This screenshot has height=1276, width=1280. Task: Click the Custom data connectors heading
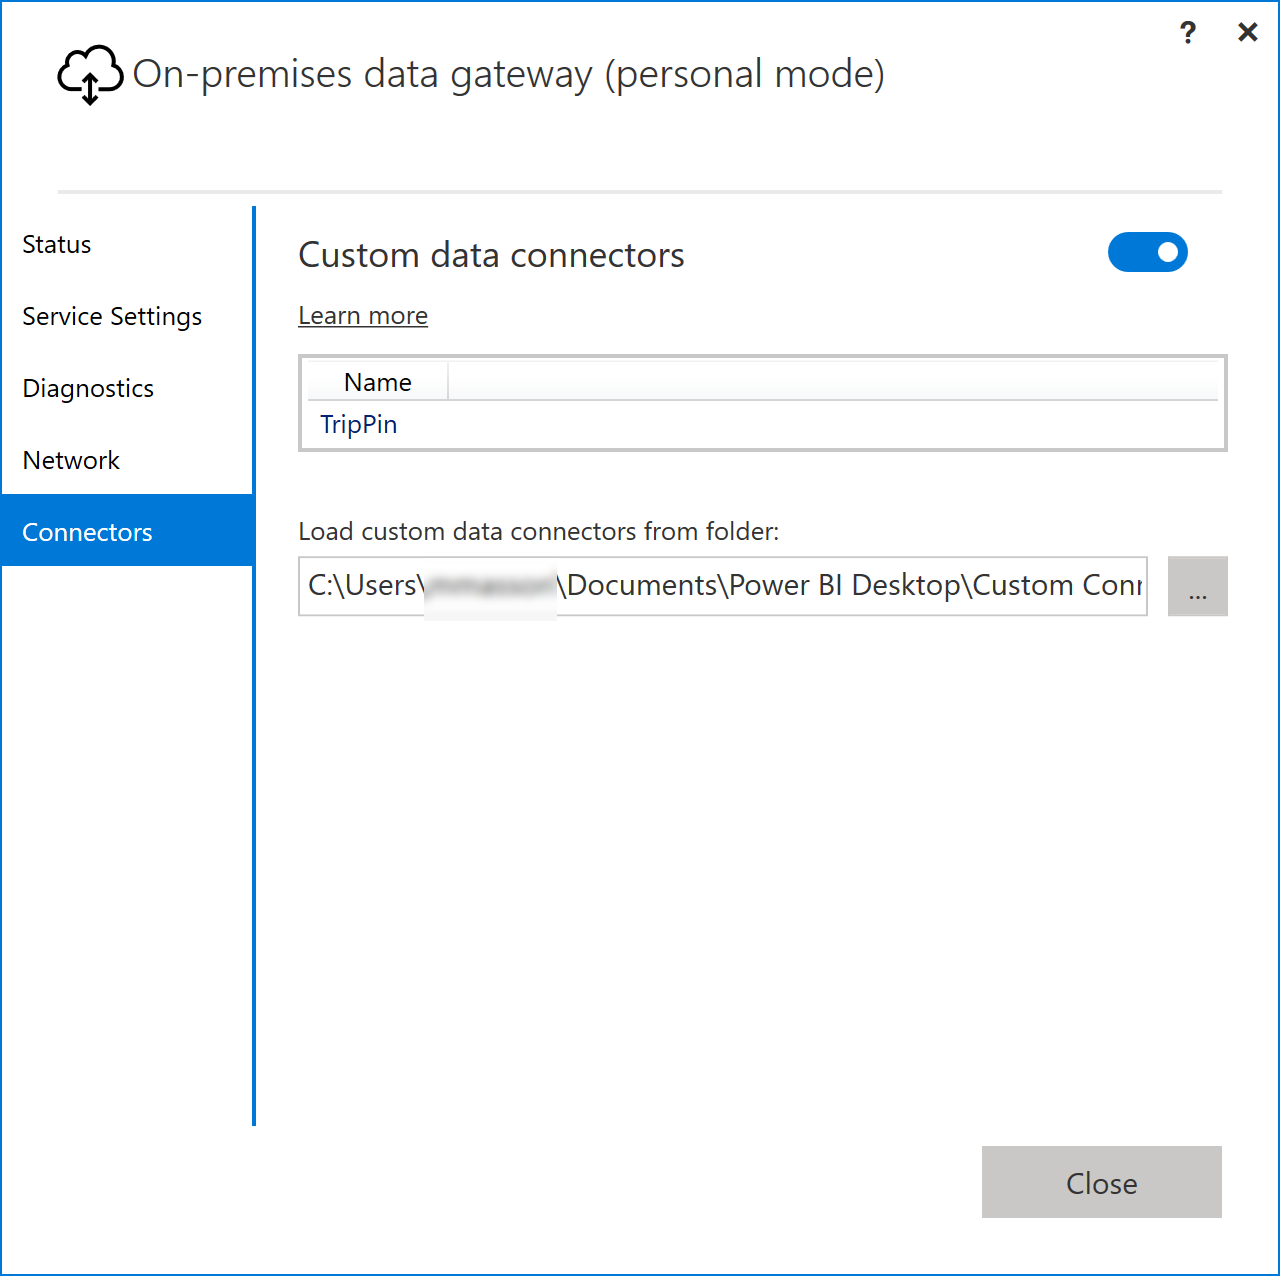(490, 255)
